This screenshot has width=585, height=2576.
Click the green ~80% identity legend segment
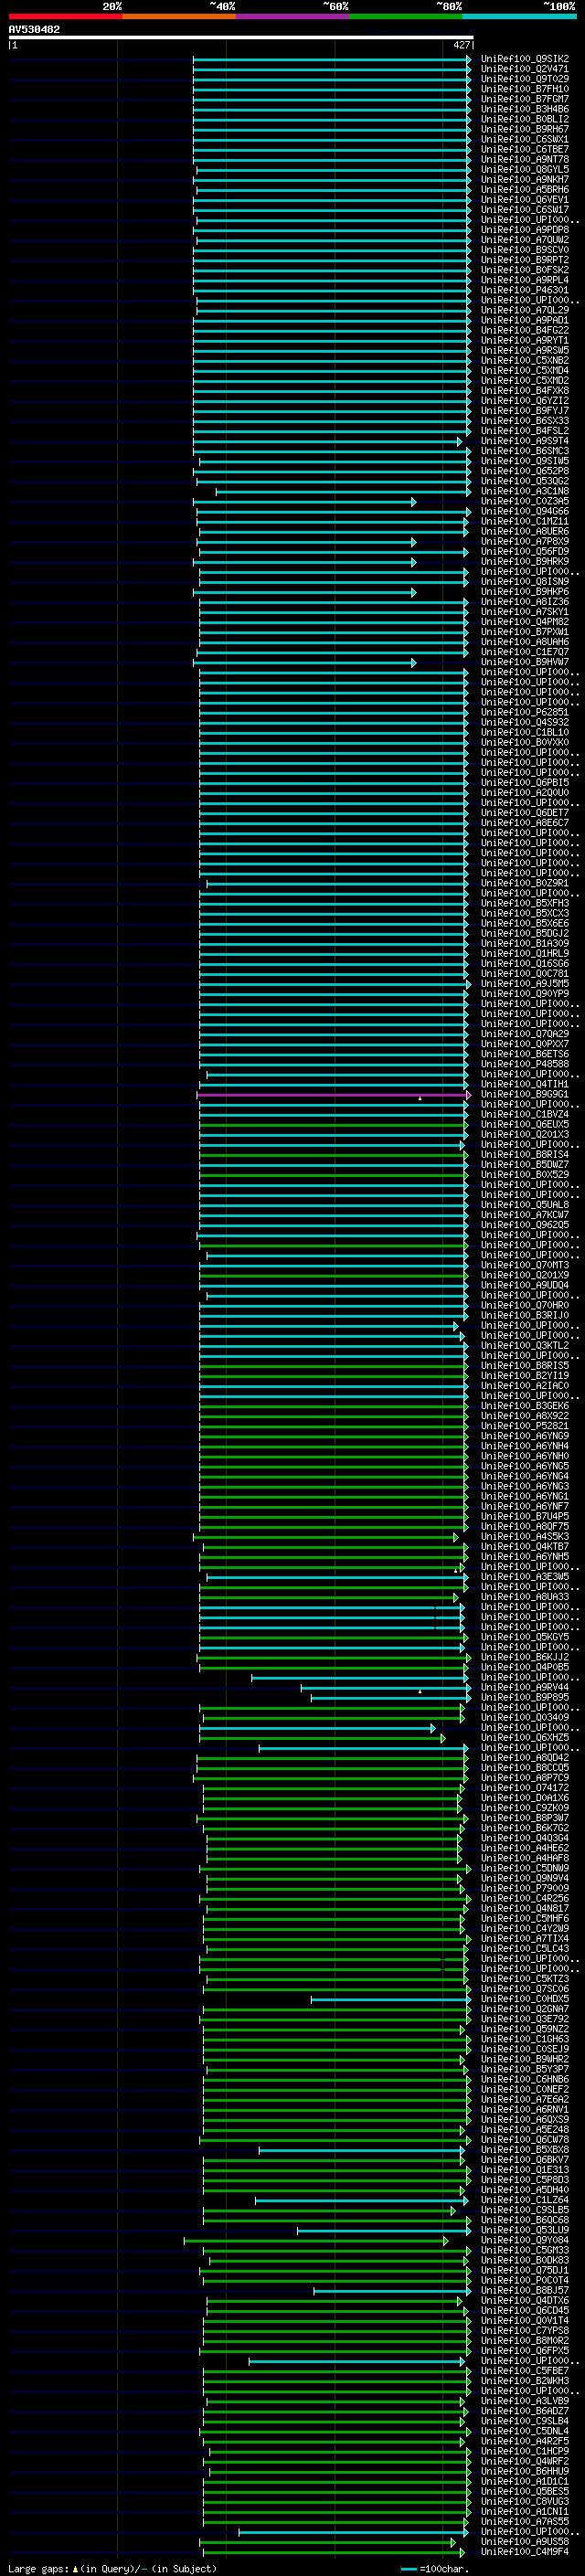406,16
